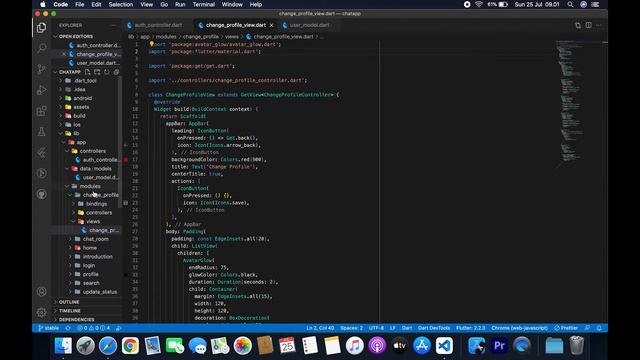Open the App Store from the dock
Screen dimensions: 640x360
422,346
